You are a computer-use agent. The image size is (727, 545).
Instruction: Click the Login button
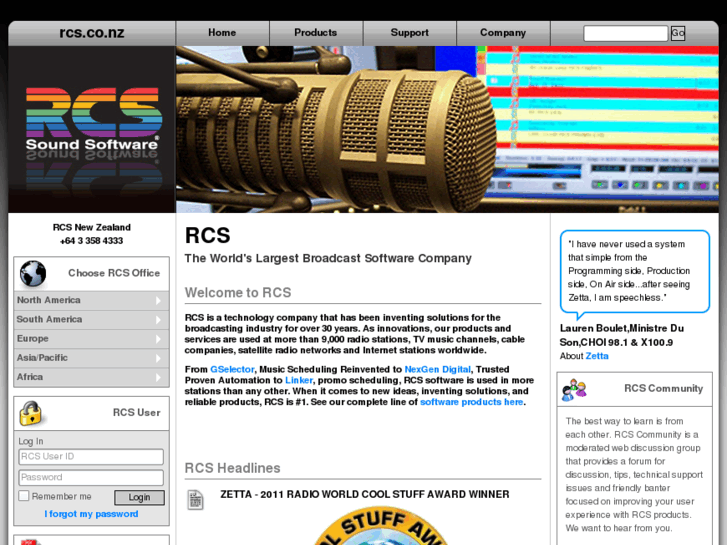point(139,497)
